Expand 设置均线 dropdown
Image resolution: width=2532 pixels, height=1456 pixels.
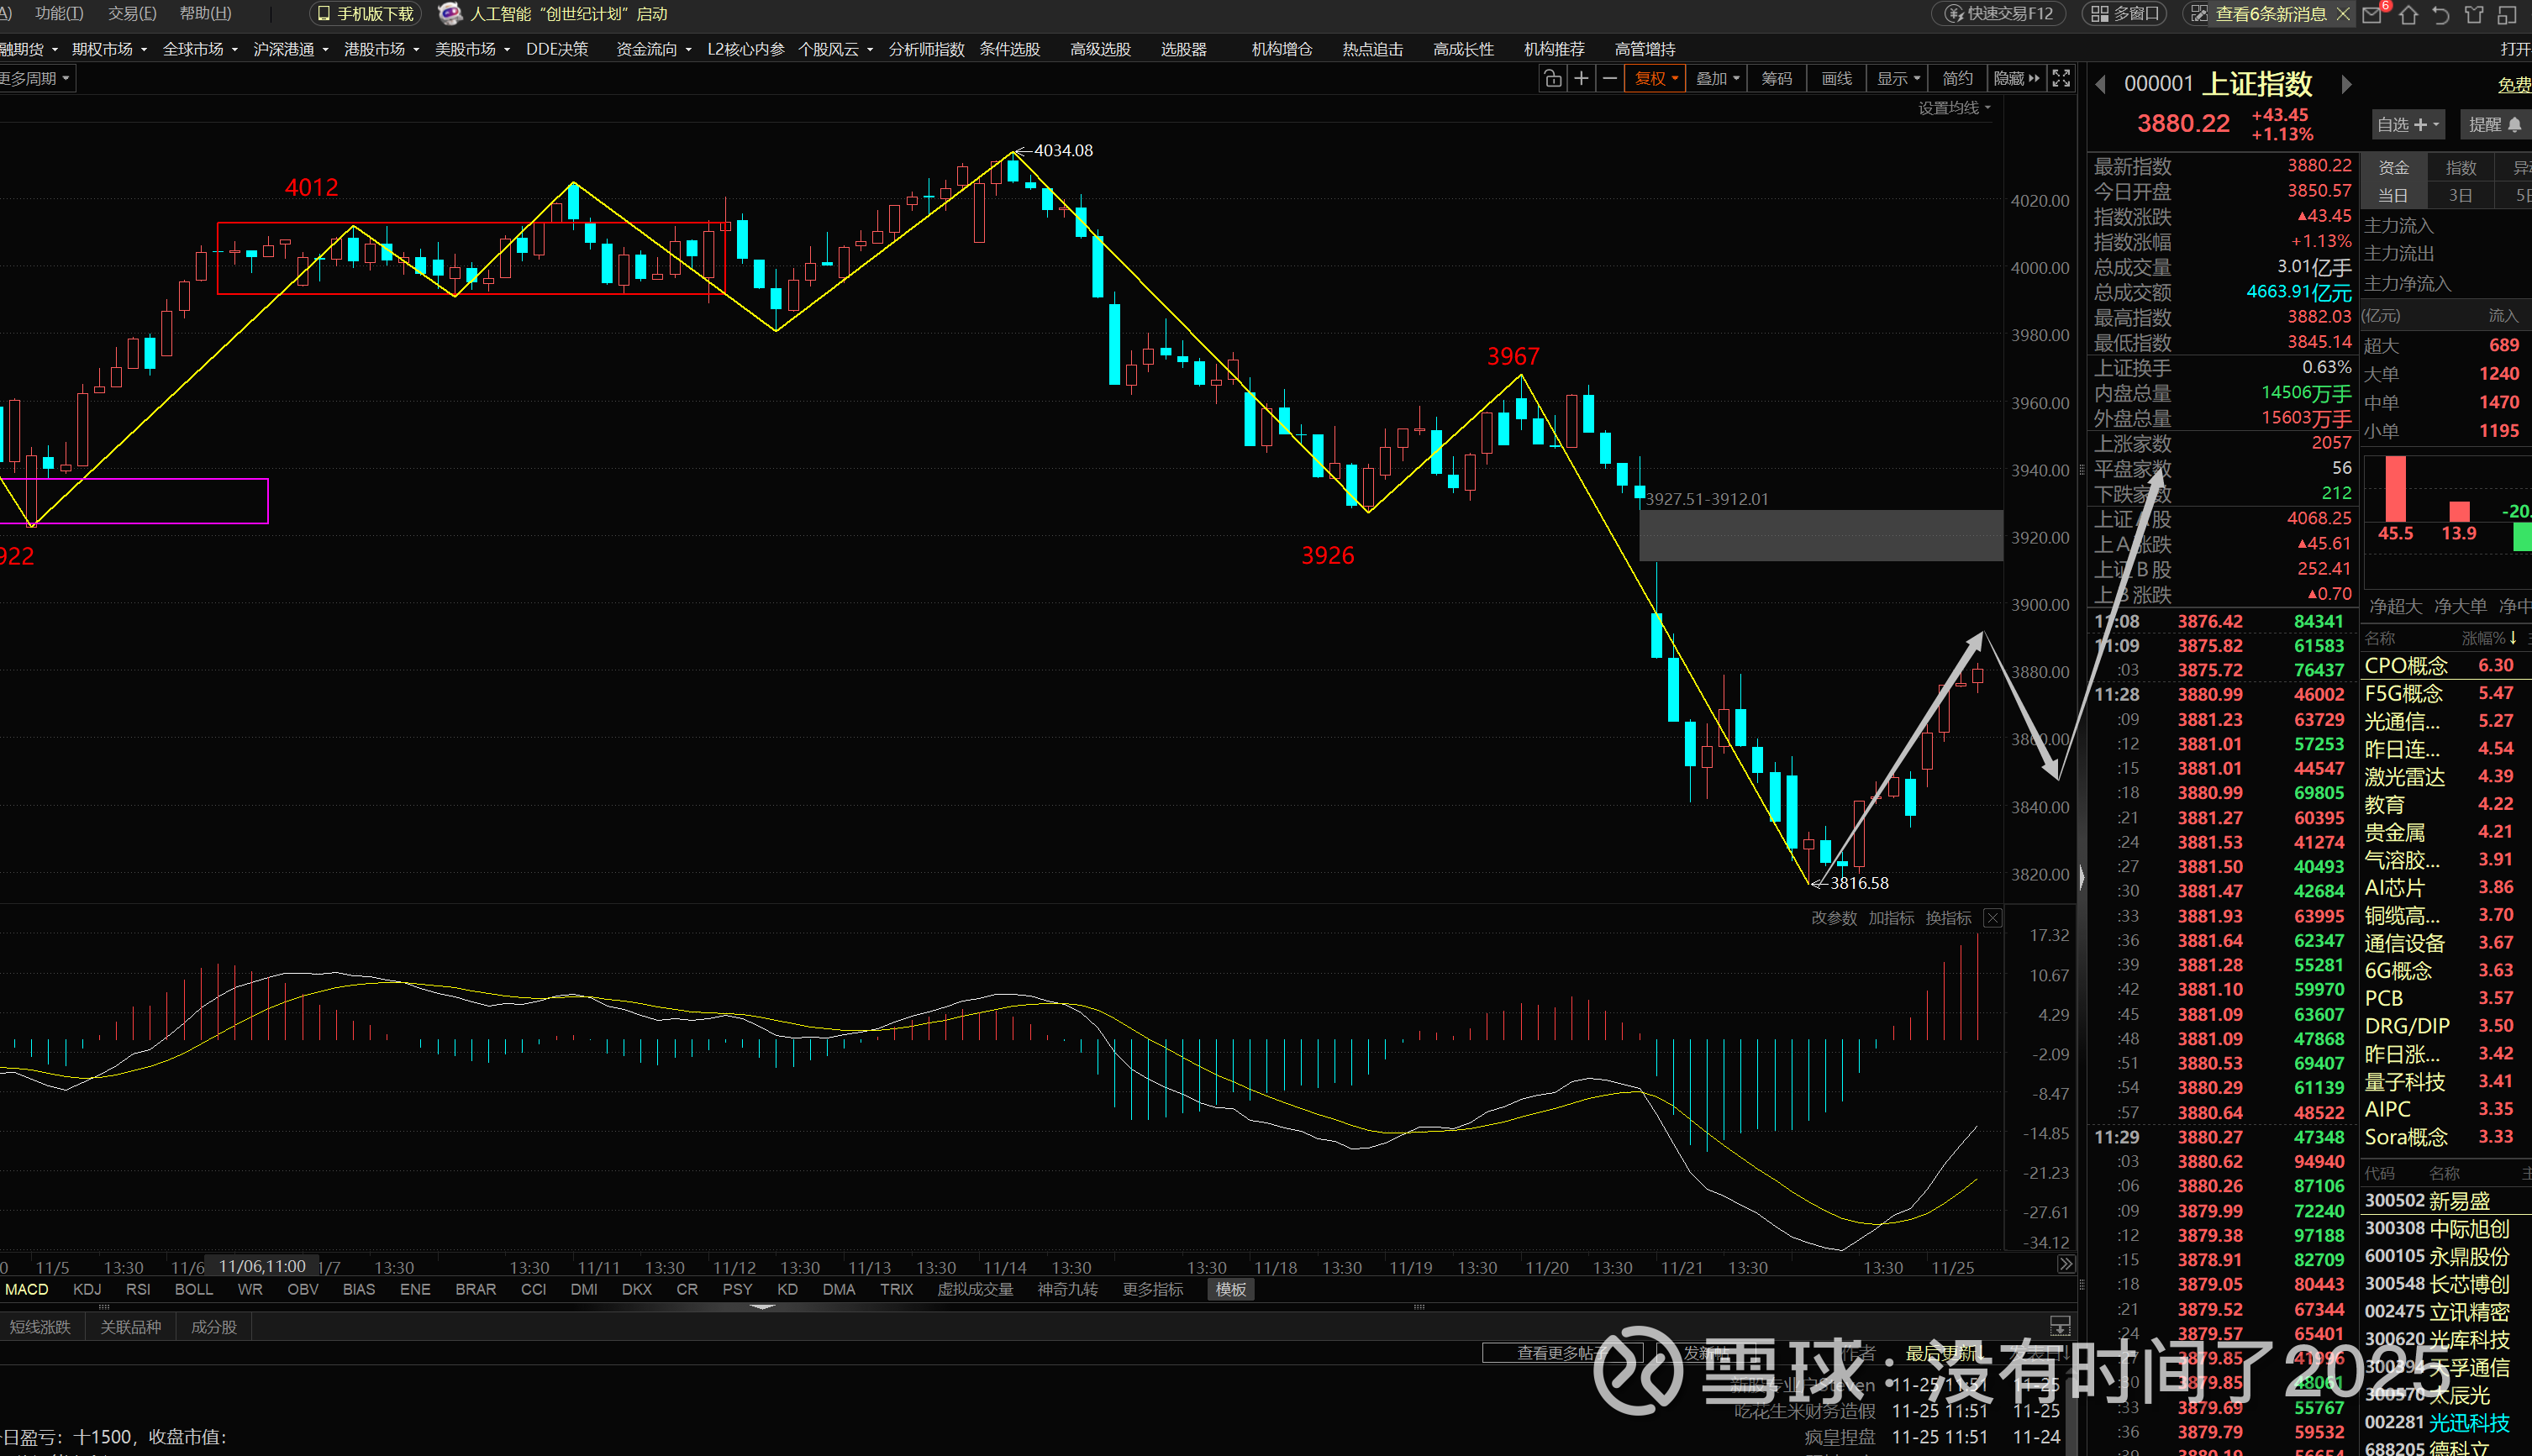[x=1954, y=108]
